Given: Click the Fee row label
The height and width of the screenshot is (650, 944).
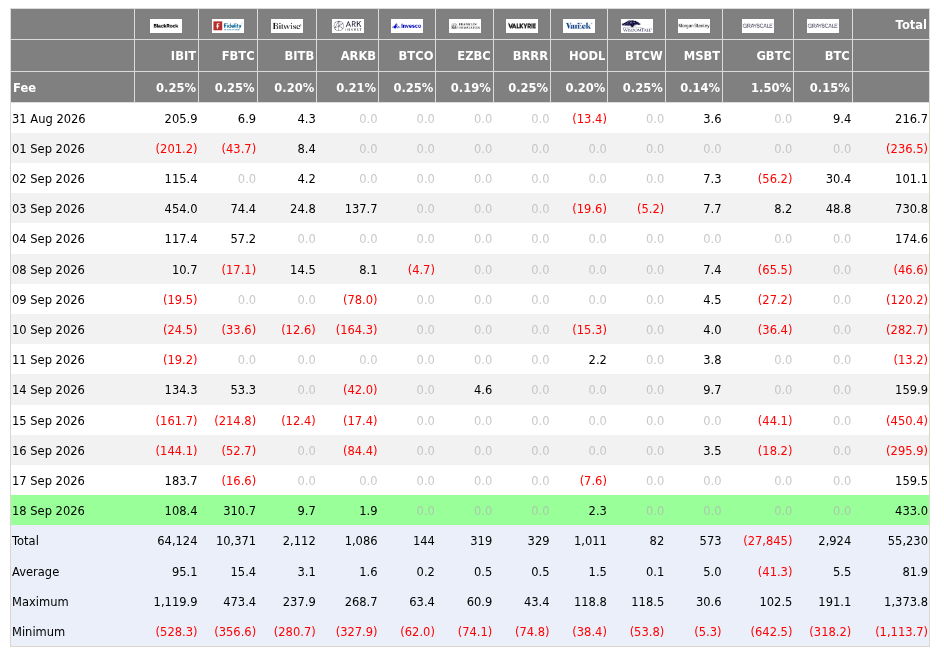Looking at the screenshot, I should coord(25,88).
